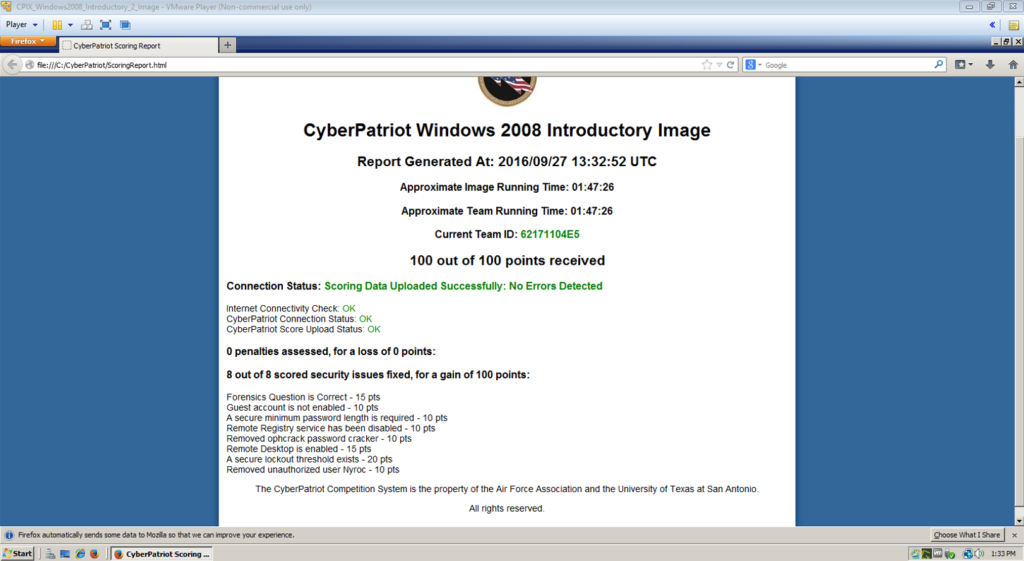Open the orange Firefox menu button
This screenshot has width=1024, height=561.
(28, 41)
